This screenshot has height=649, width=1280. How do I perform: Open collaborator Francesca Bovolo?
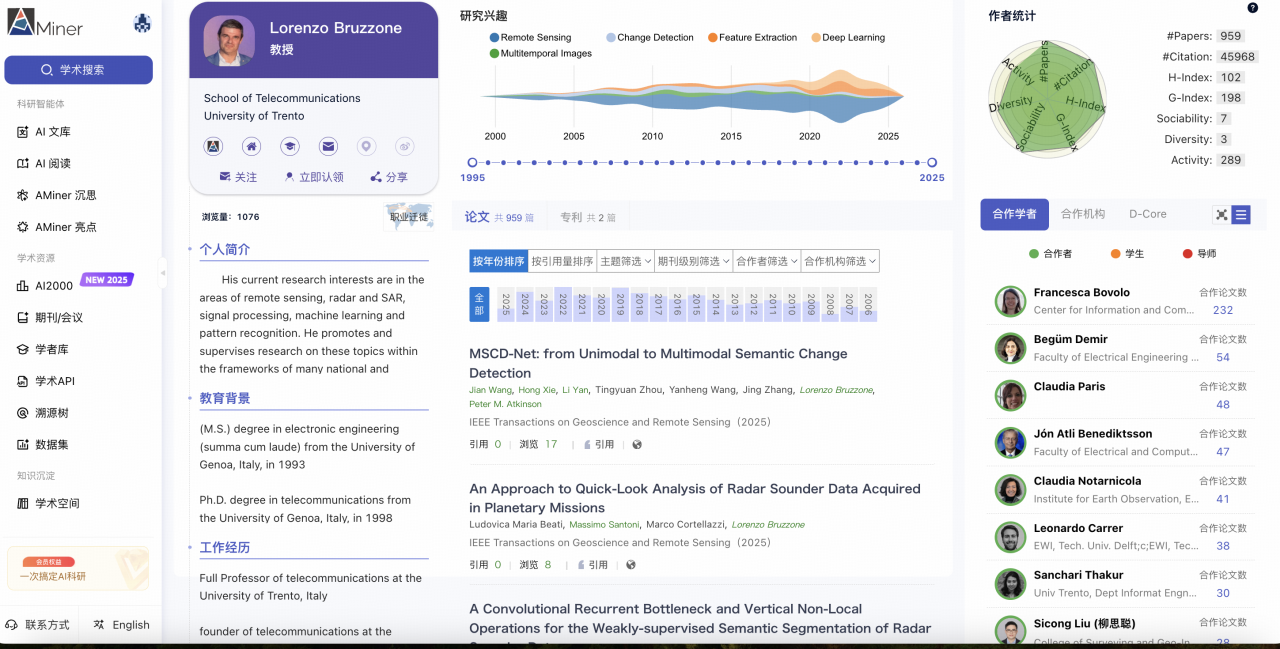click(x=1082, y=293)
